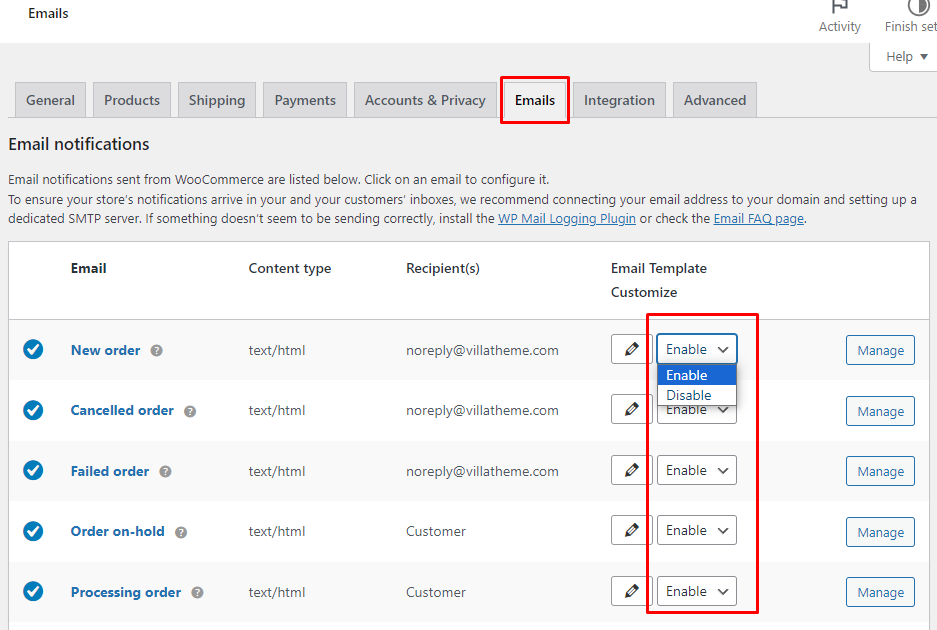This screenshot has width=937, height=630.
Task: Click the help question mark next to New order
Action: (x=157, y=351)
